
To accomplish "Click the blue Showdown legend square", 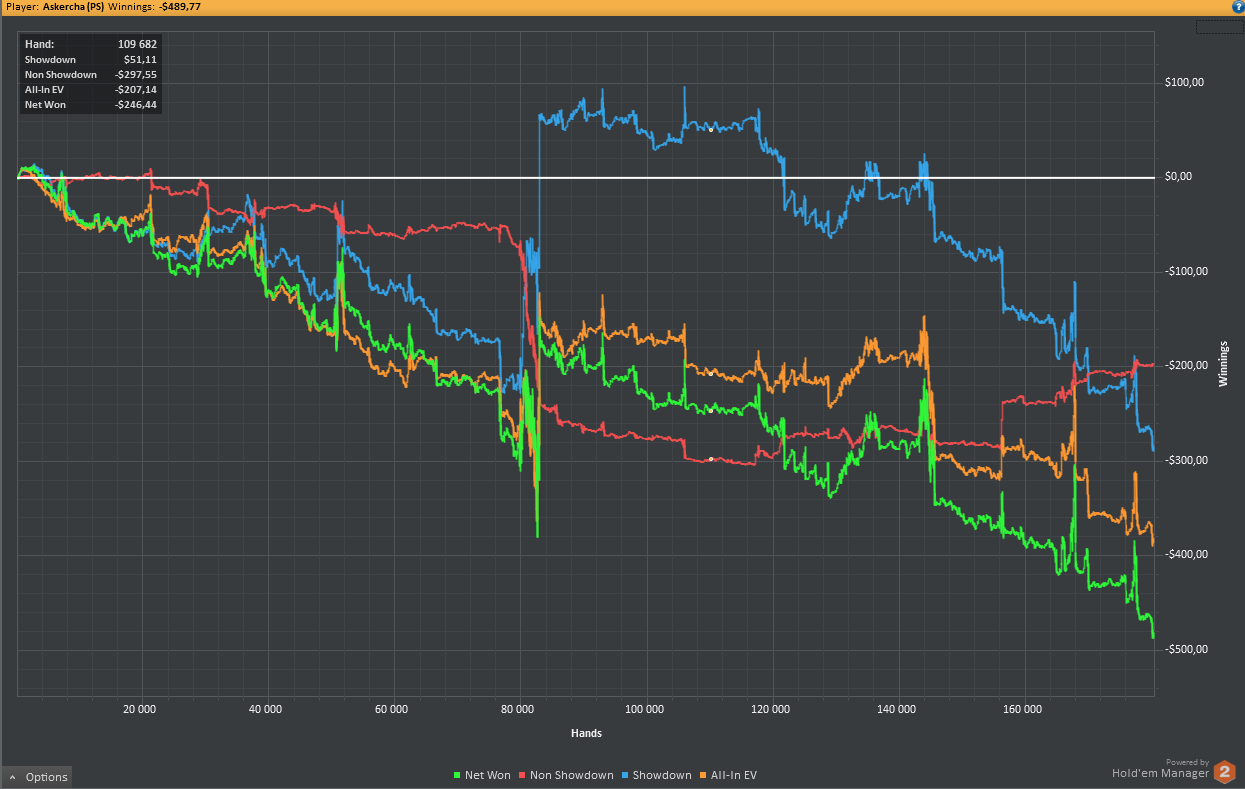I will (x=625, y=776).
